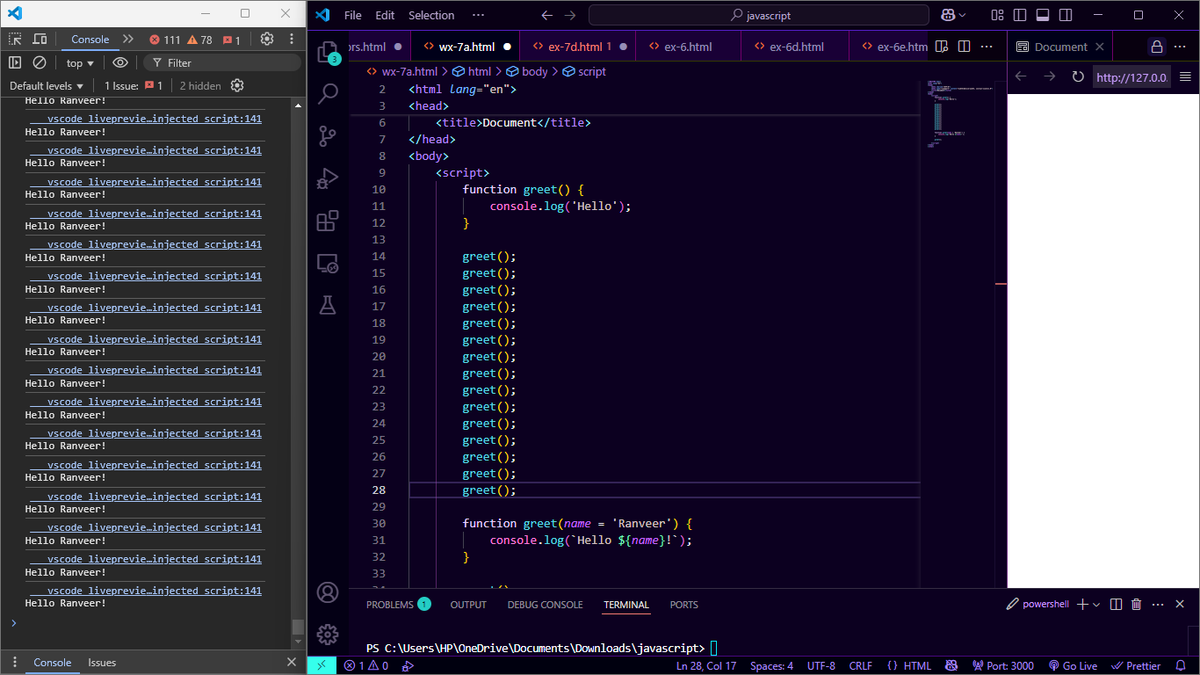Reload the Live Preview page
Screen dimensions: 1200x675
pyautogui.click(x=1077, y=77)
